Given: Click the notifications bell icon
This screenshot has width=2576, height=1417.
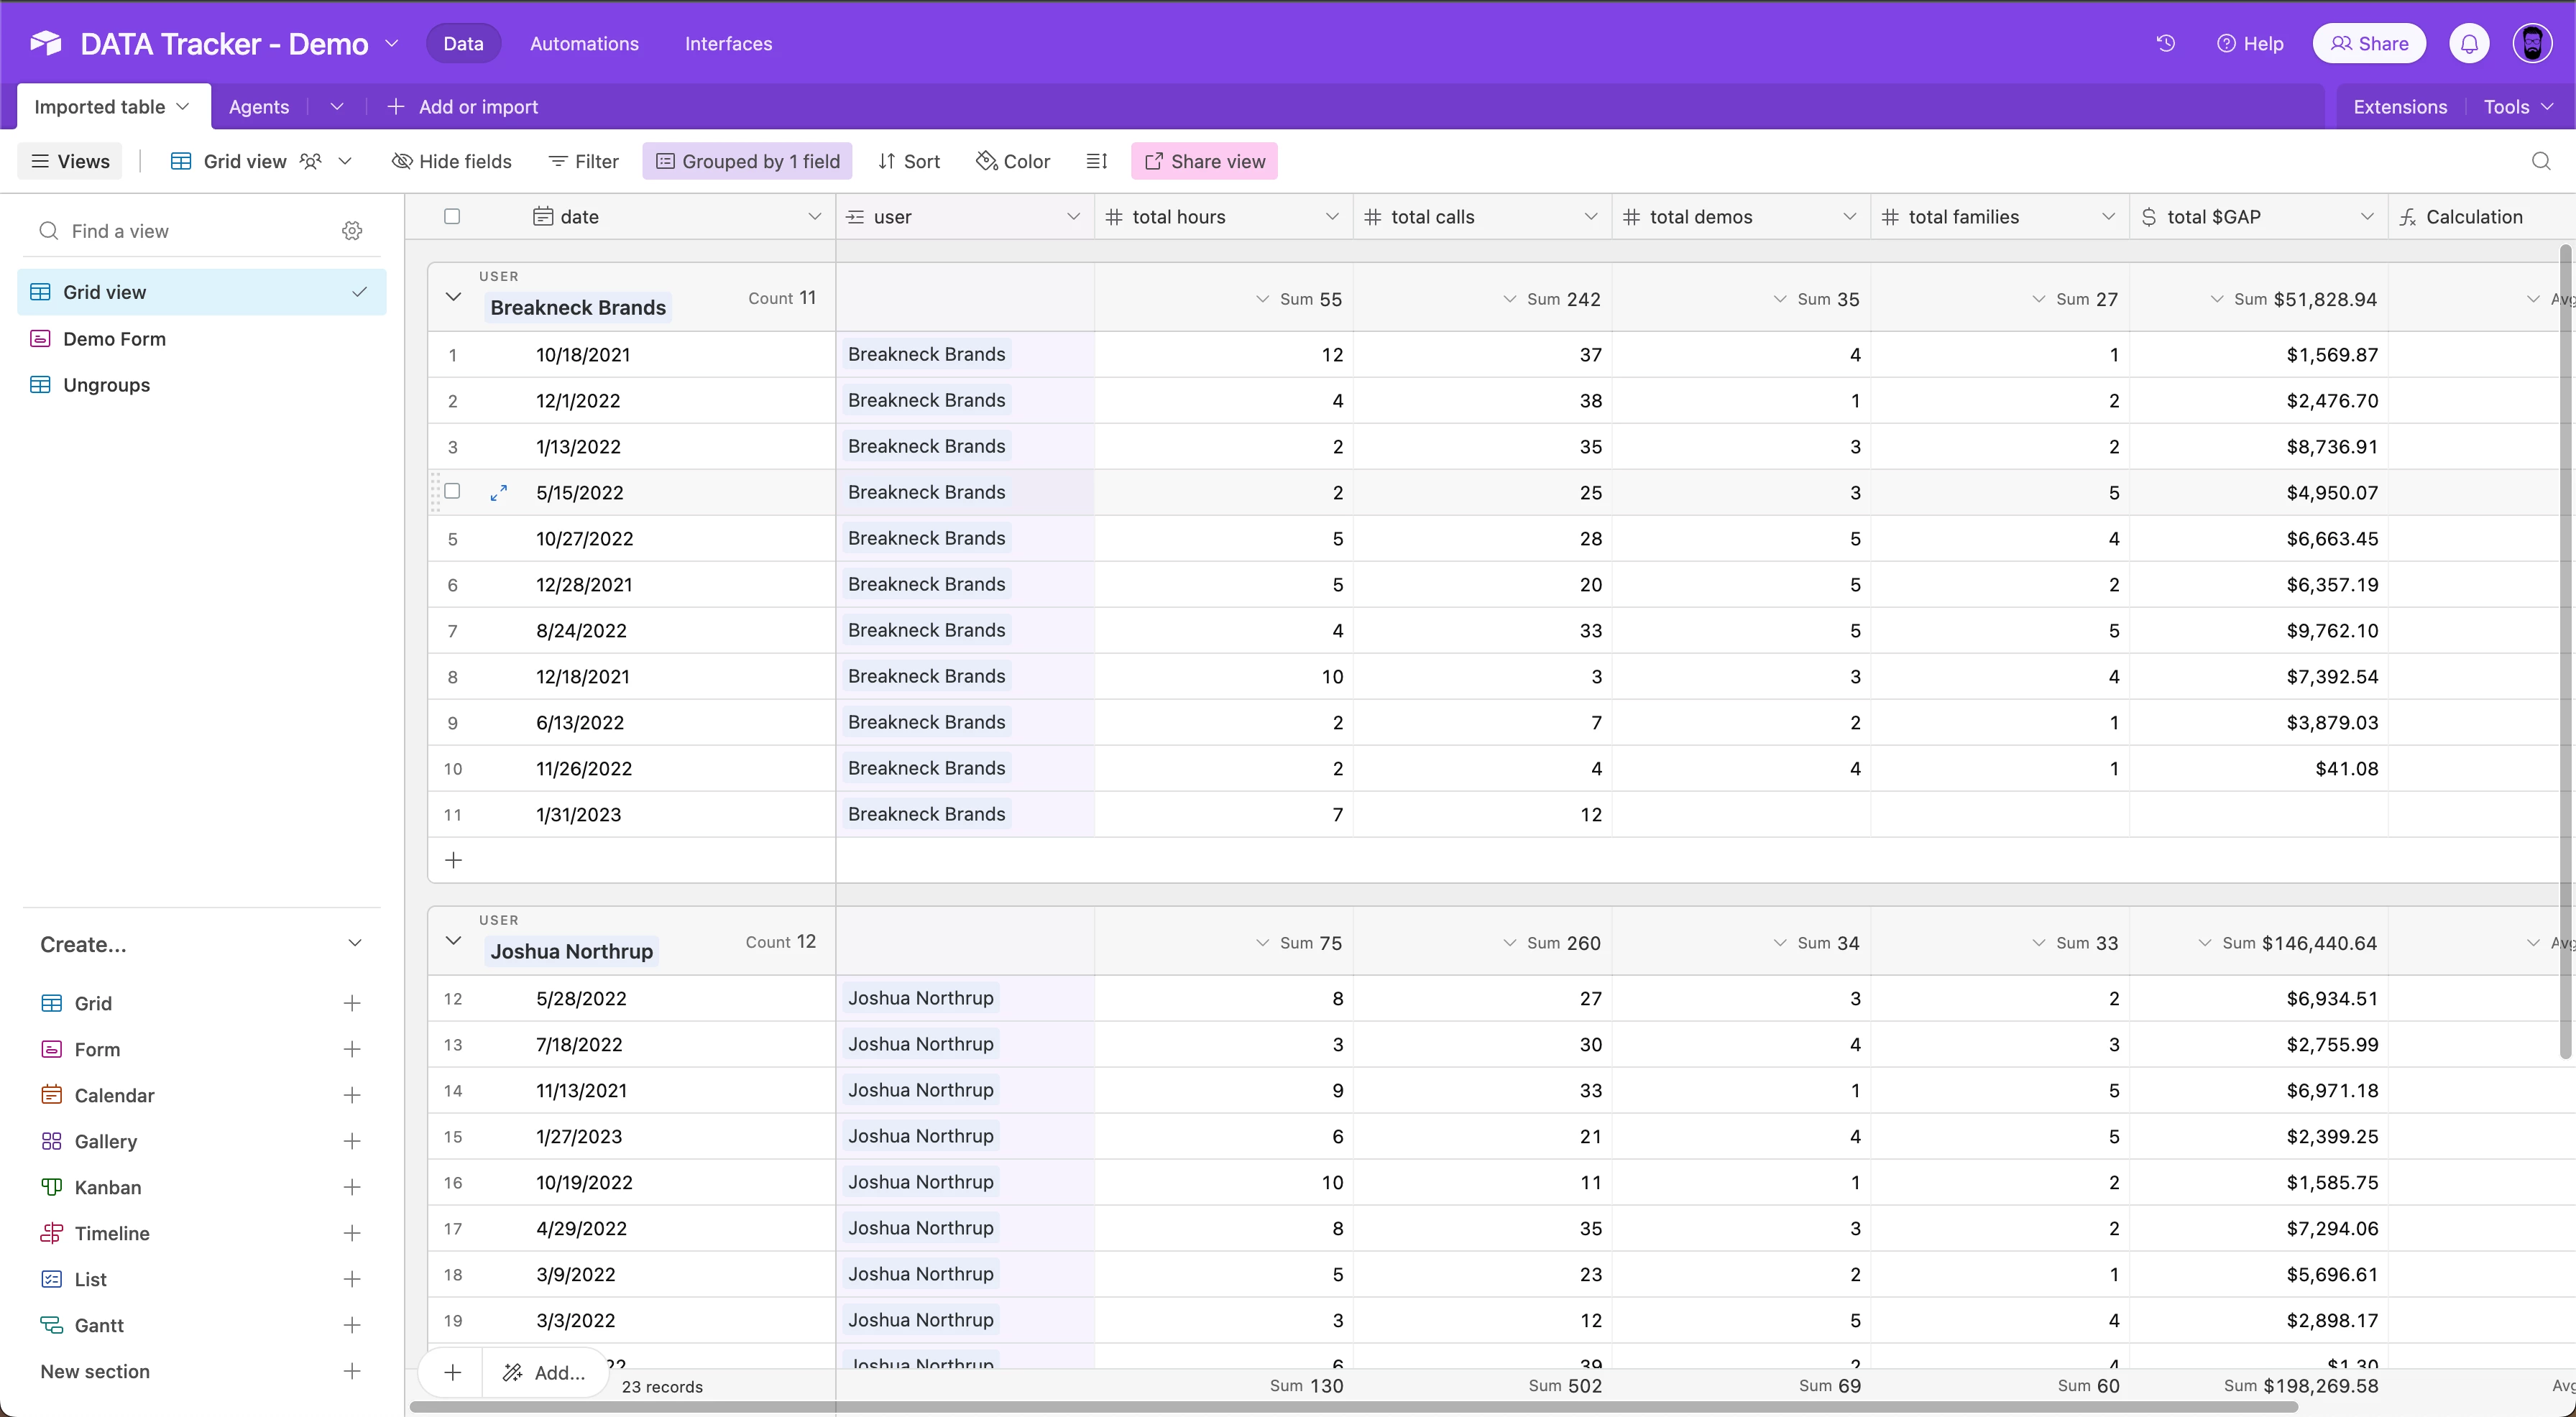Looking at the screenshot, I should pos(2469,43).
